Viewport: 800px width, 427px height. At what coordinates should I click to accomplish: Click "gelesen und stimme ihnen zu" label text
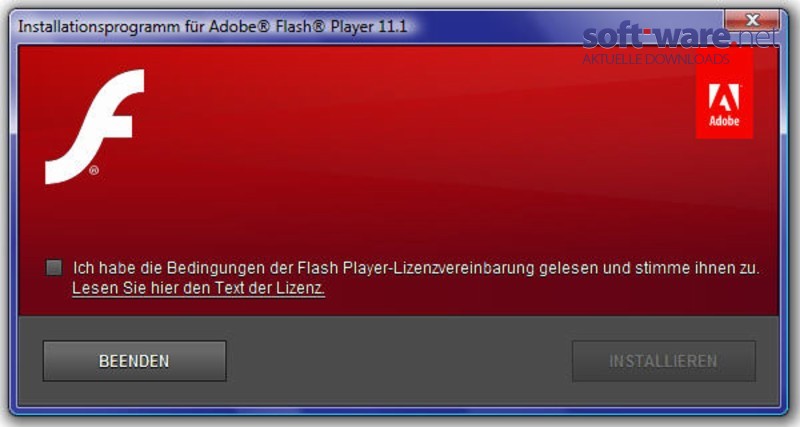[x=648, y=268]
